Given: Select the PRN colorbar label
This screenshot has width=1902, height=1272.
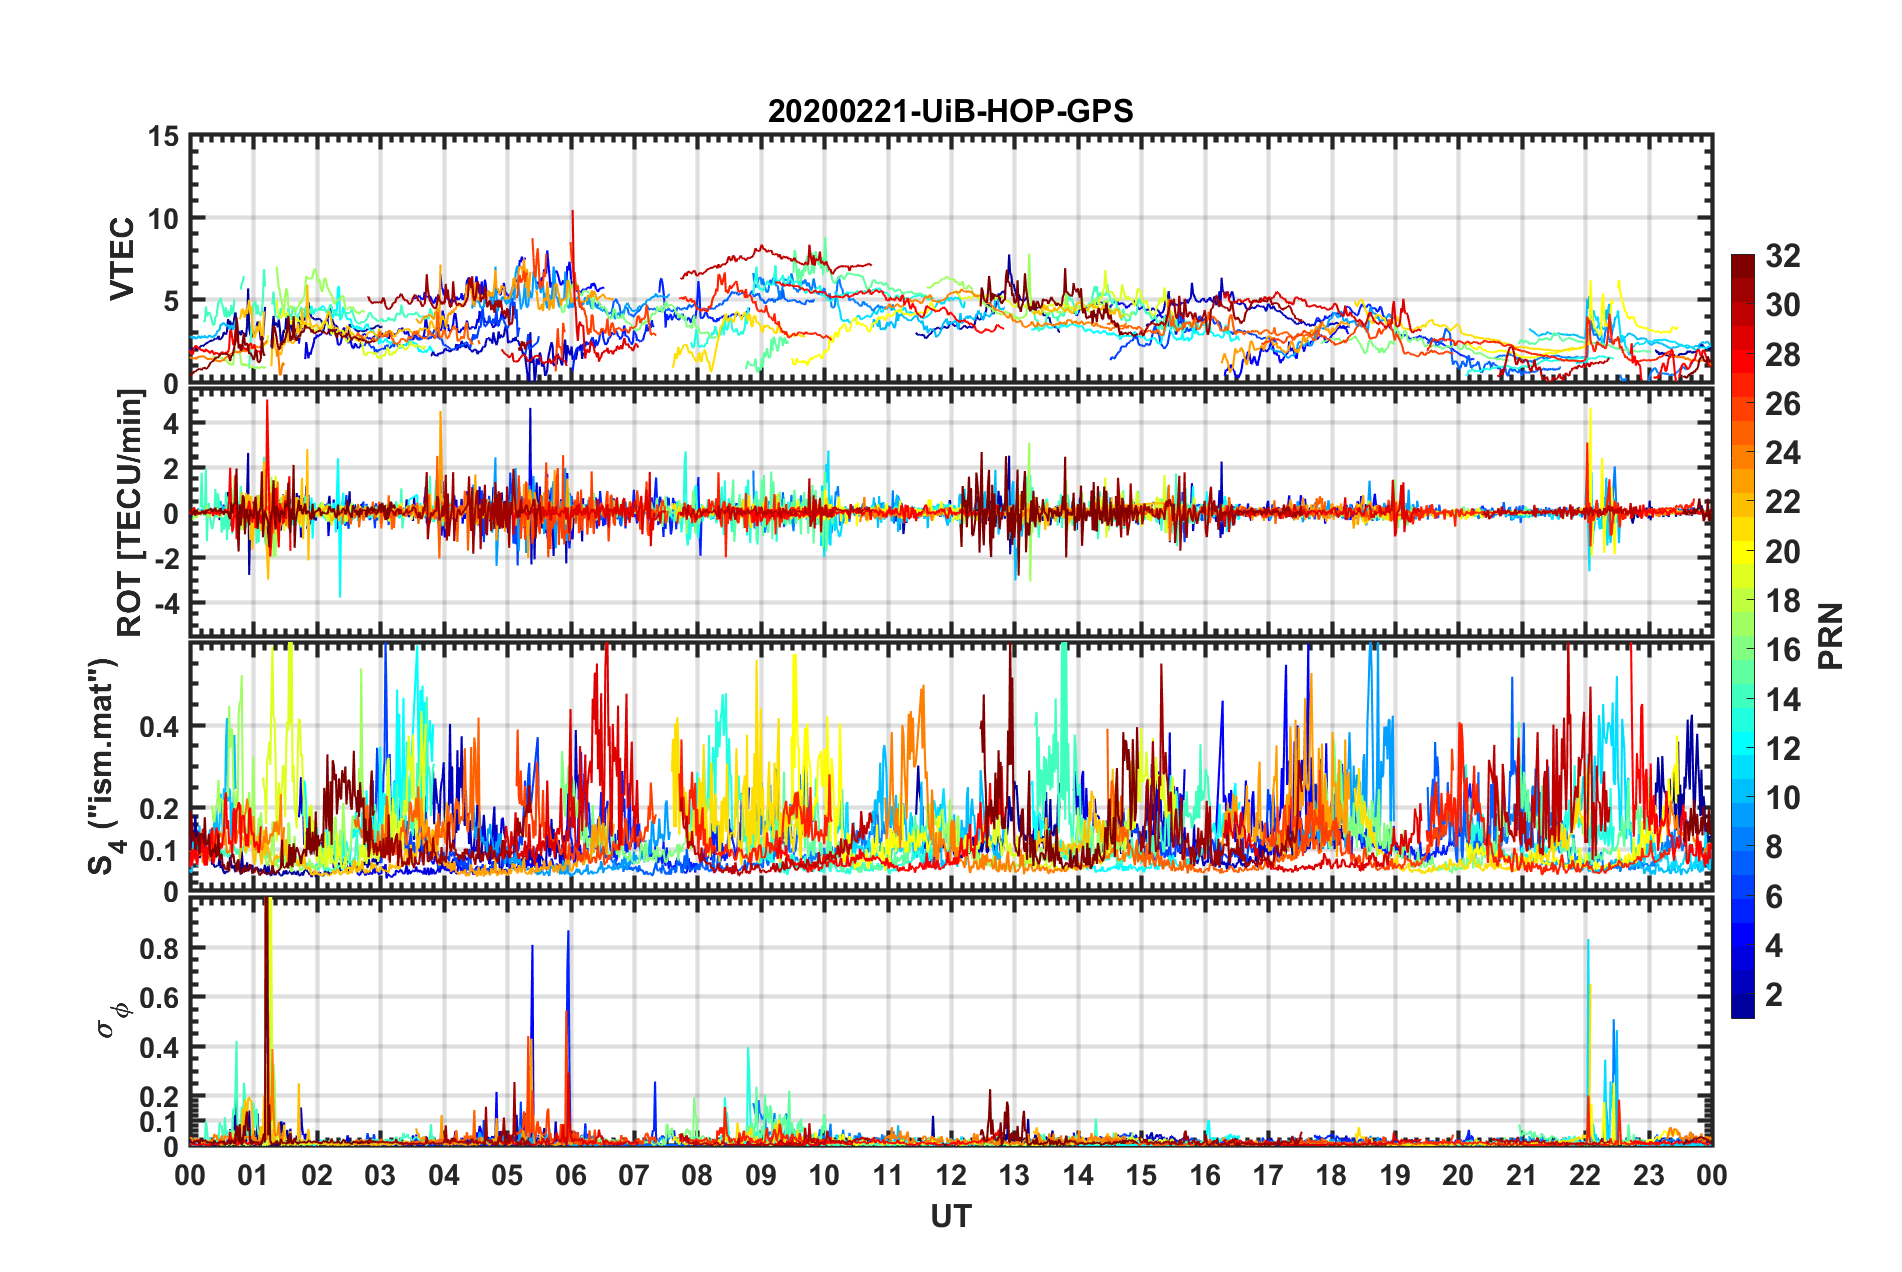Looking at the screenshot, I should pos(1830,636).
